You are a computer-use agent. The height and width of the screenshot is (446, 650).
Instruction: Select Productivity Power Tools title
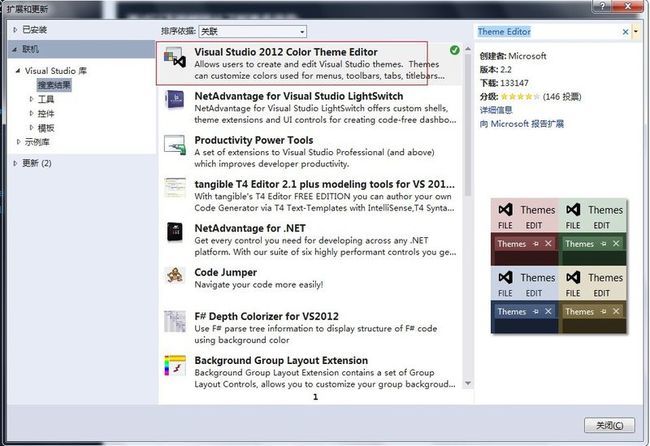(254, 140)
